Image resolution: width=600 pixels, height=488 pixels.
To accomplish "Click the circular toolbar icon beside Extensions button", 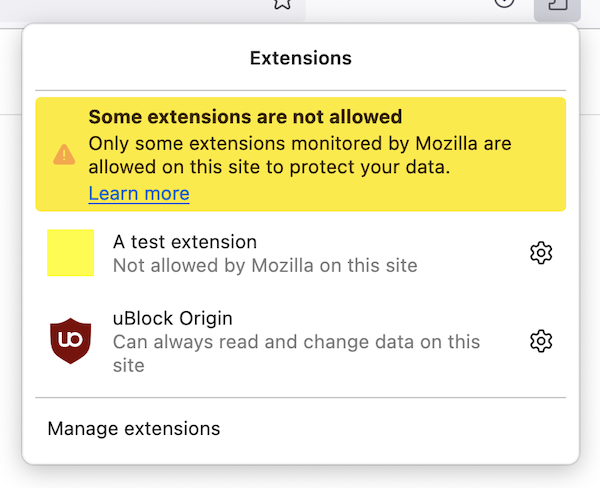I will 505,4.
